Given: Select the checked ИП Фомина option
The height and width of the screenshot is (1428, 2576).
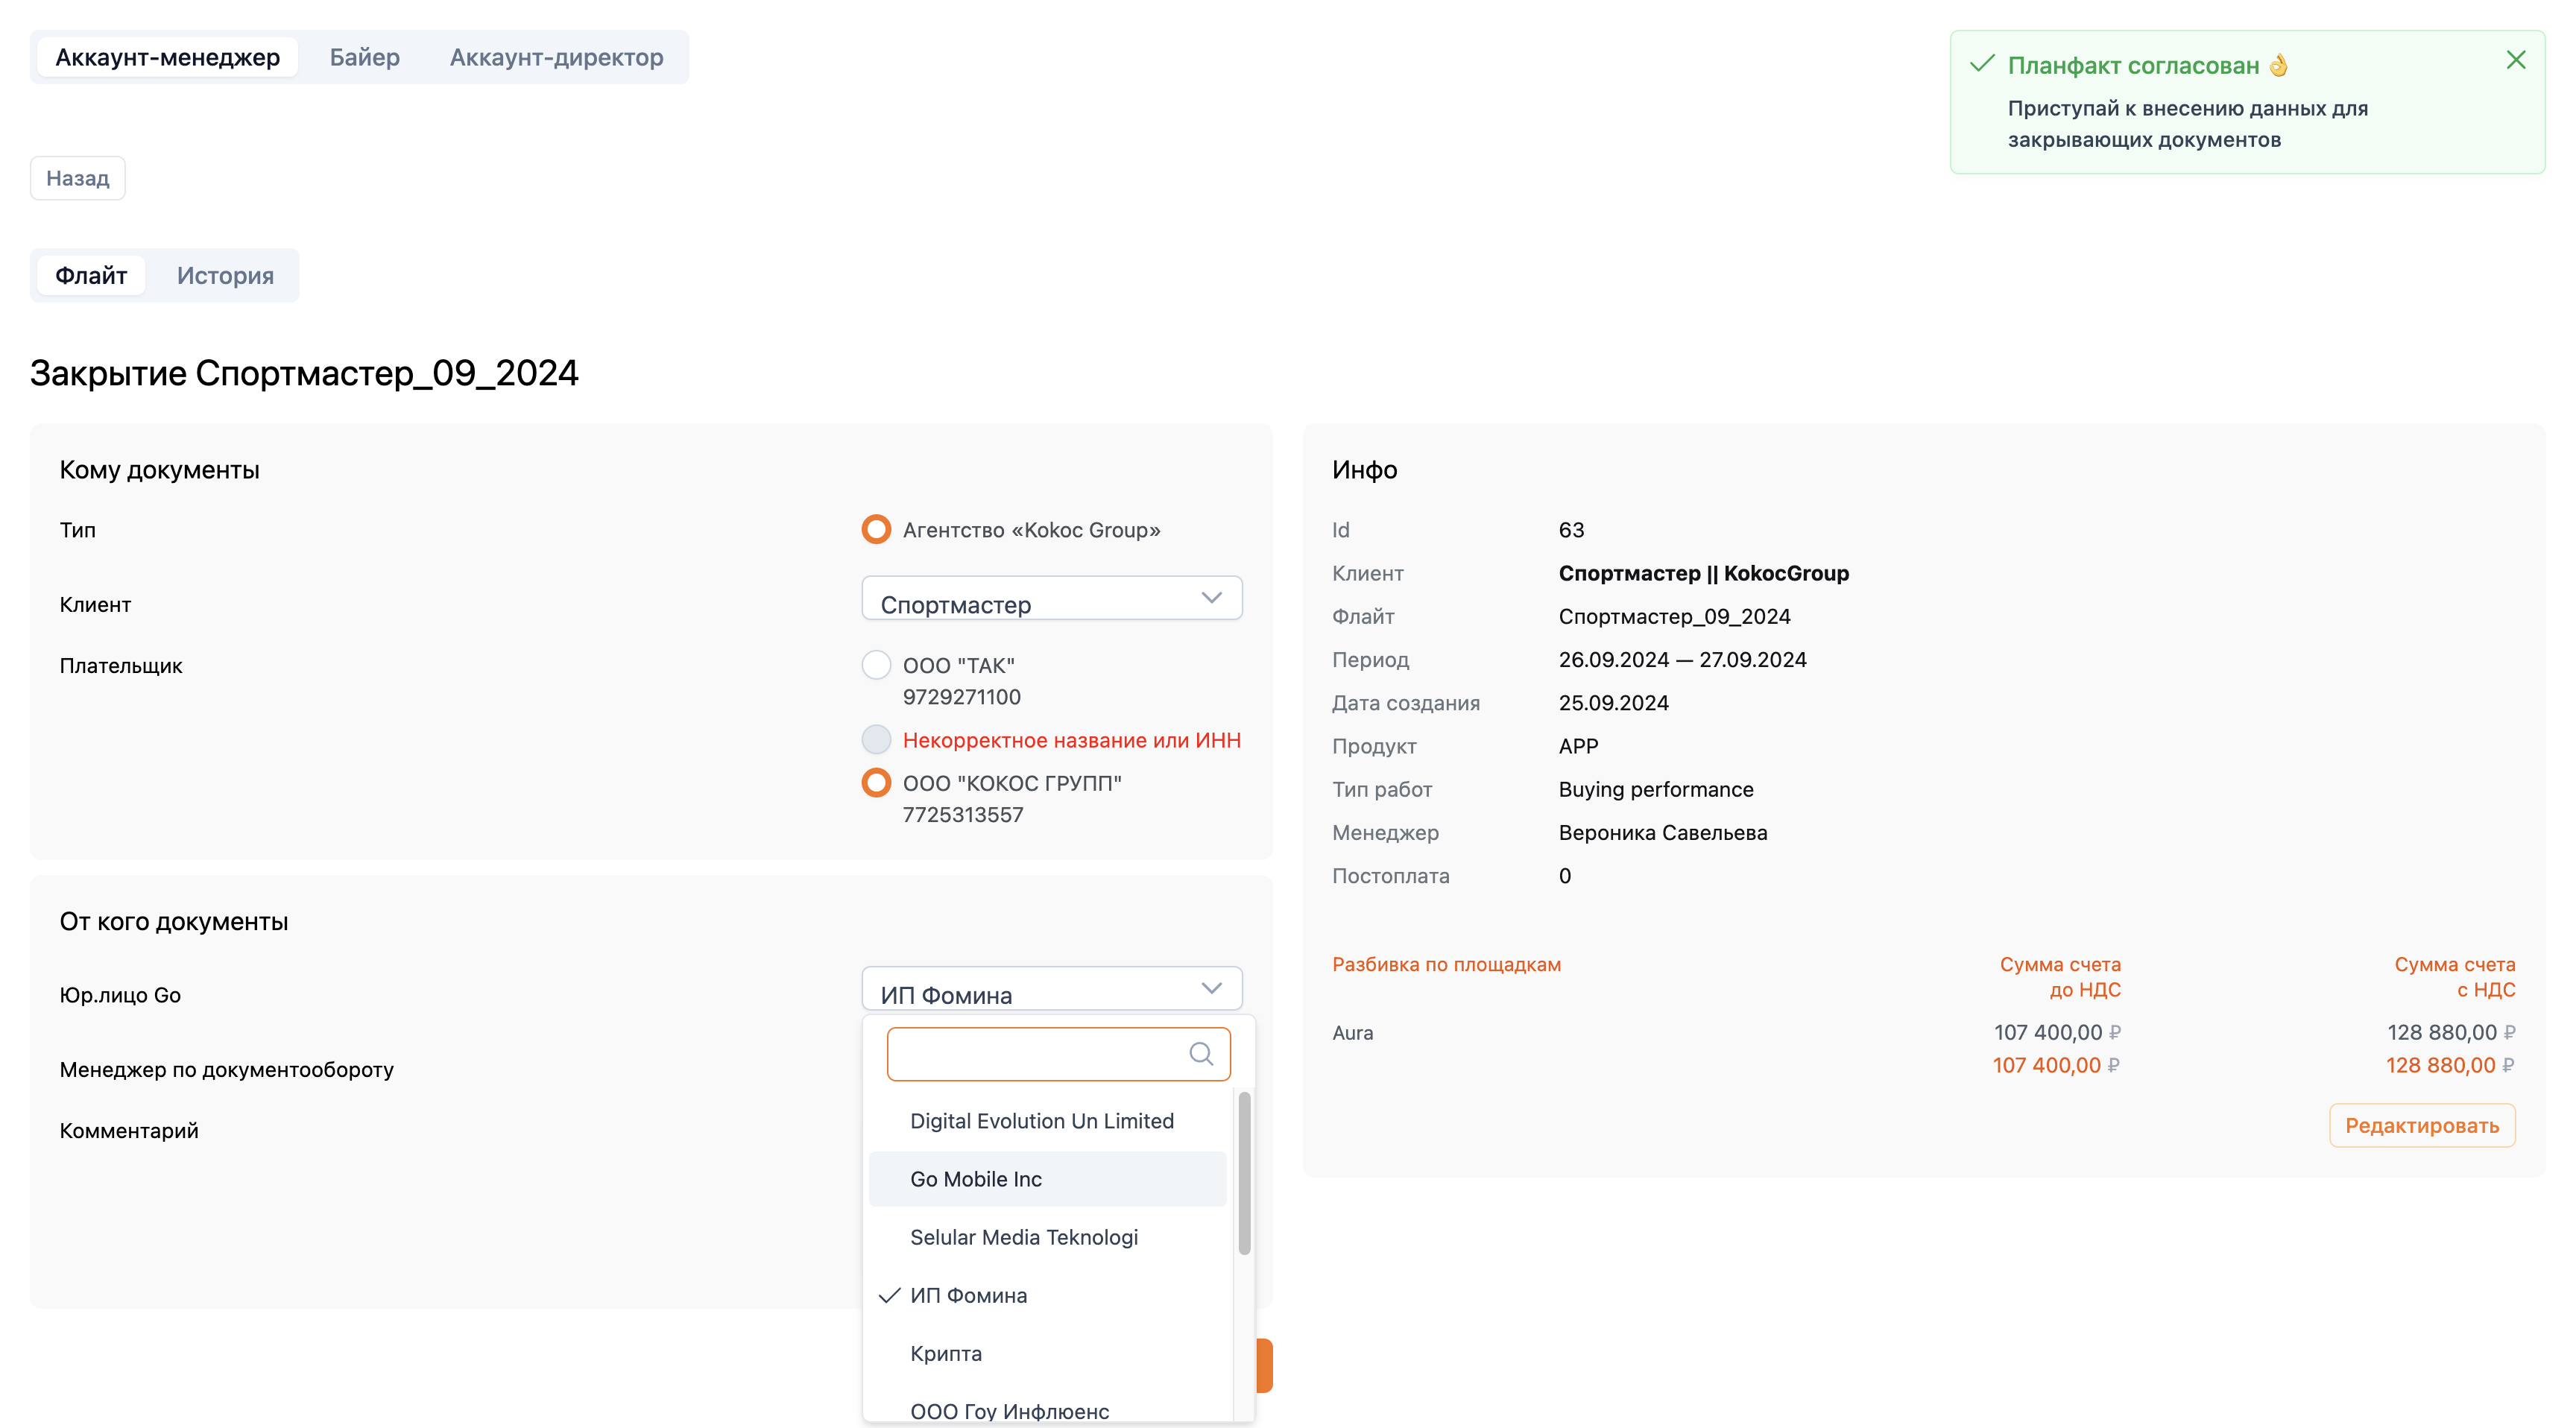Looking at the screenshot, I should tap(968, 1295).
